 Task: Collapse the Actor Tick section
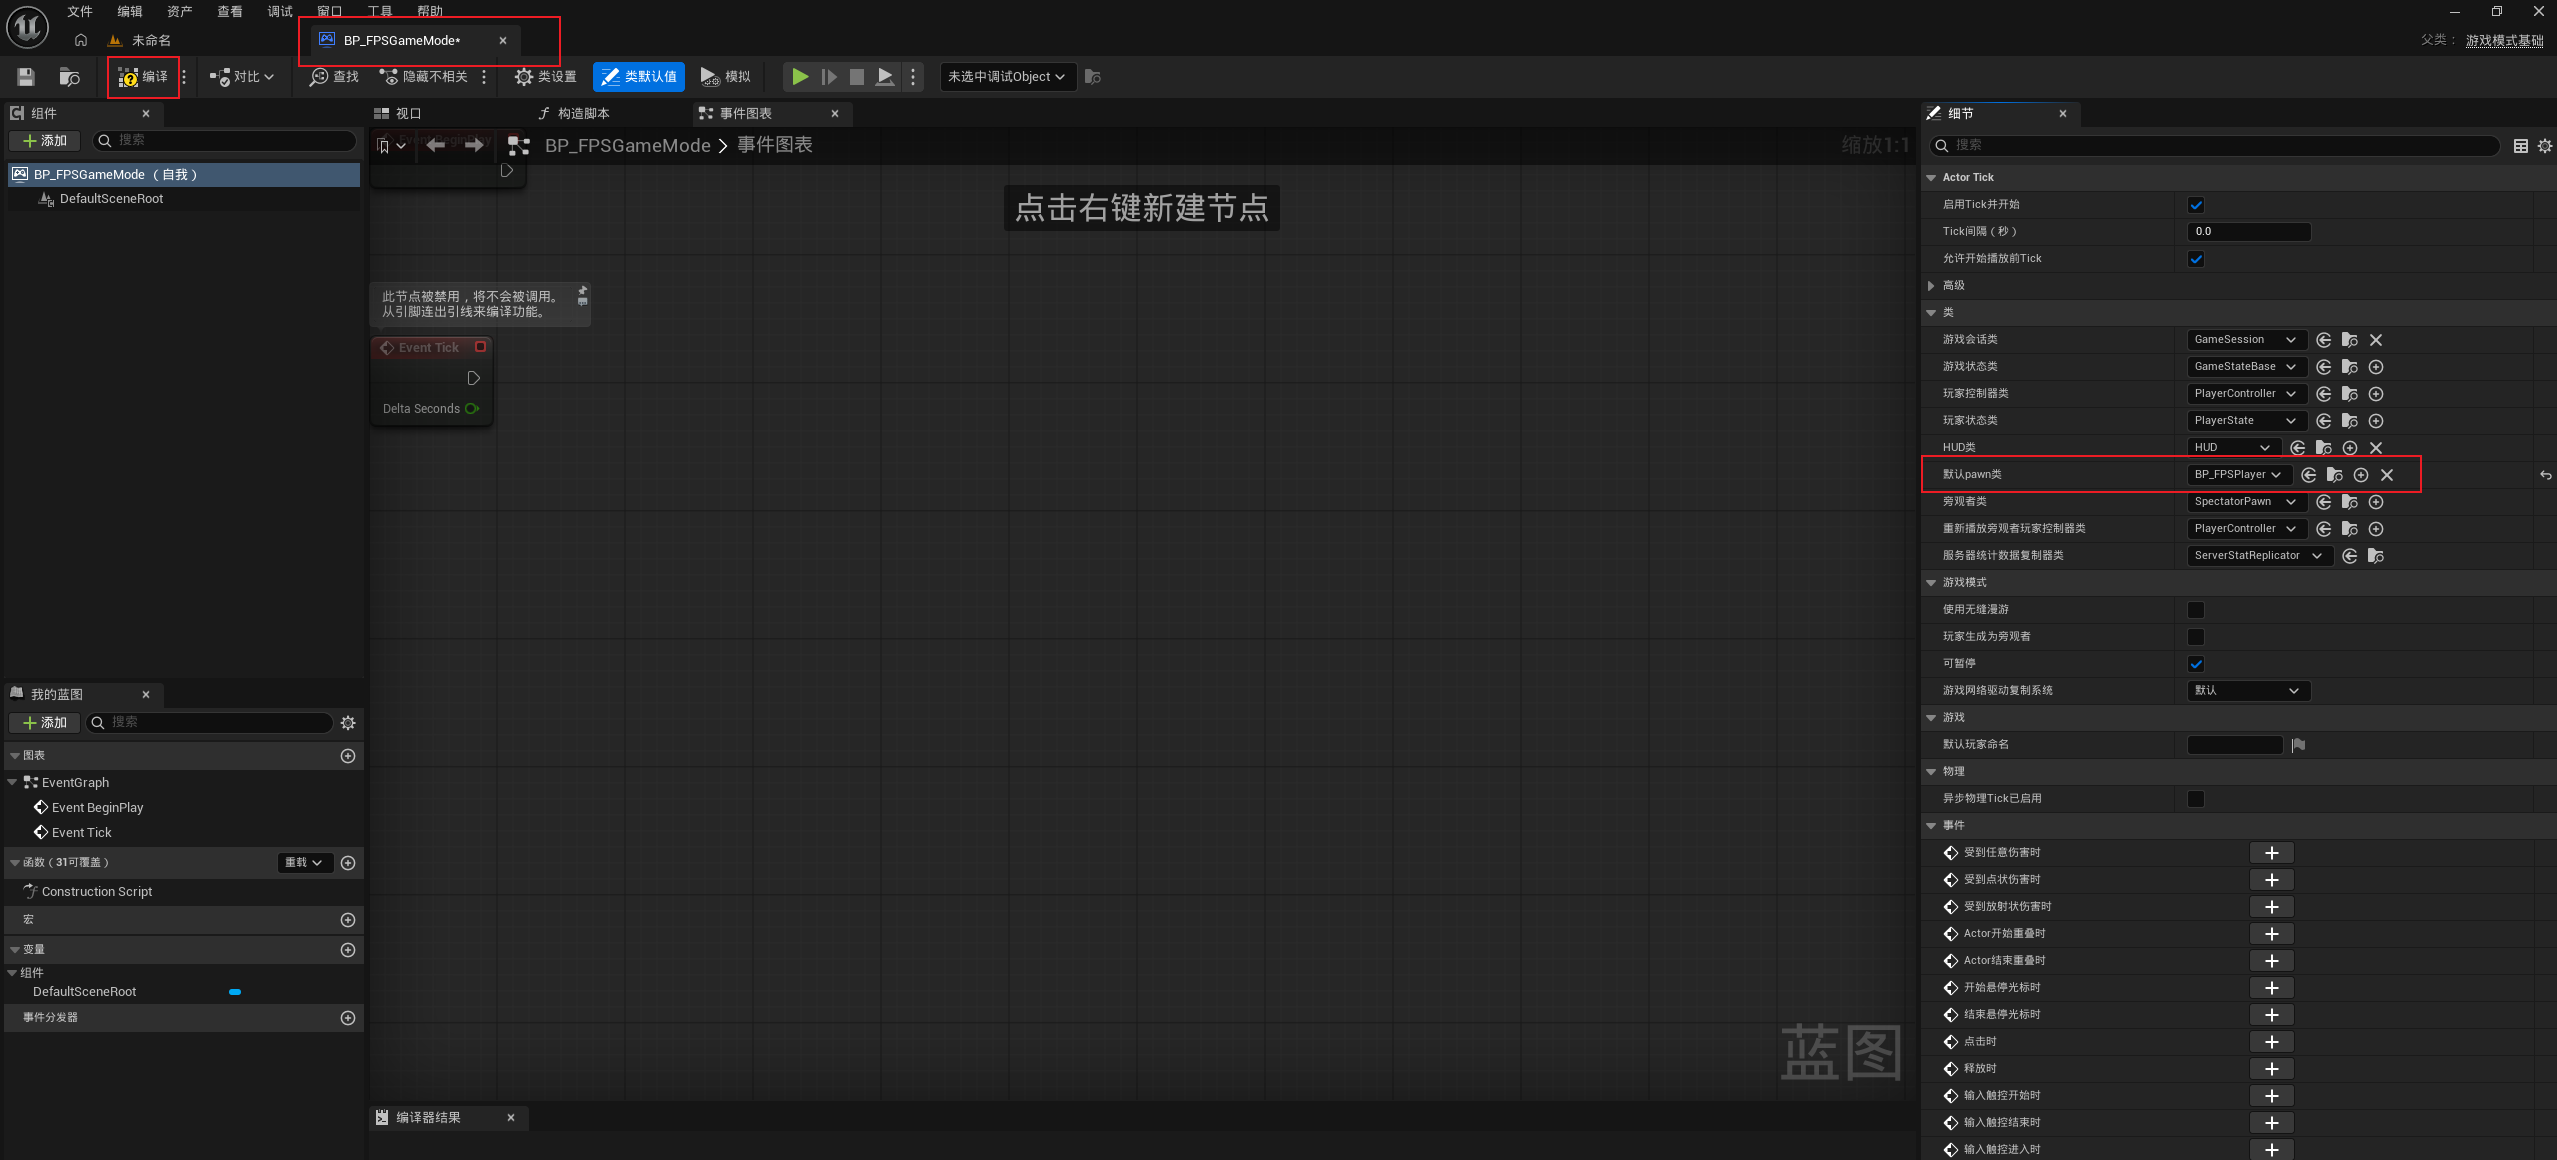1931,178
